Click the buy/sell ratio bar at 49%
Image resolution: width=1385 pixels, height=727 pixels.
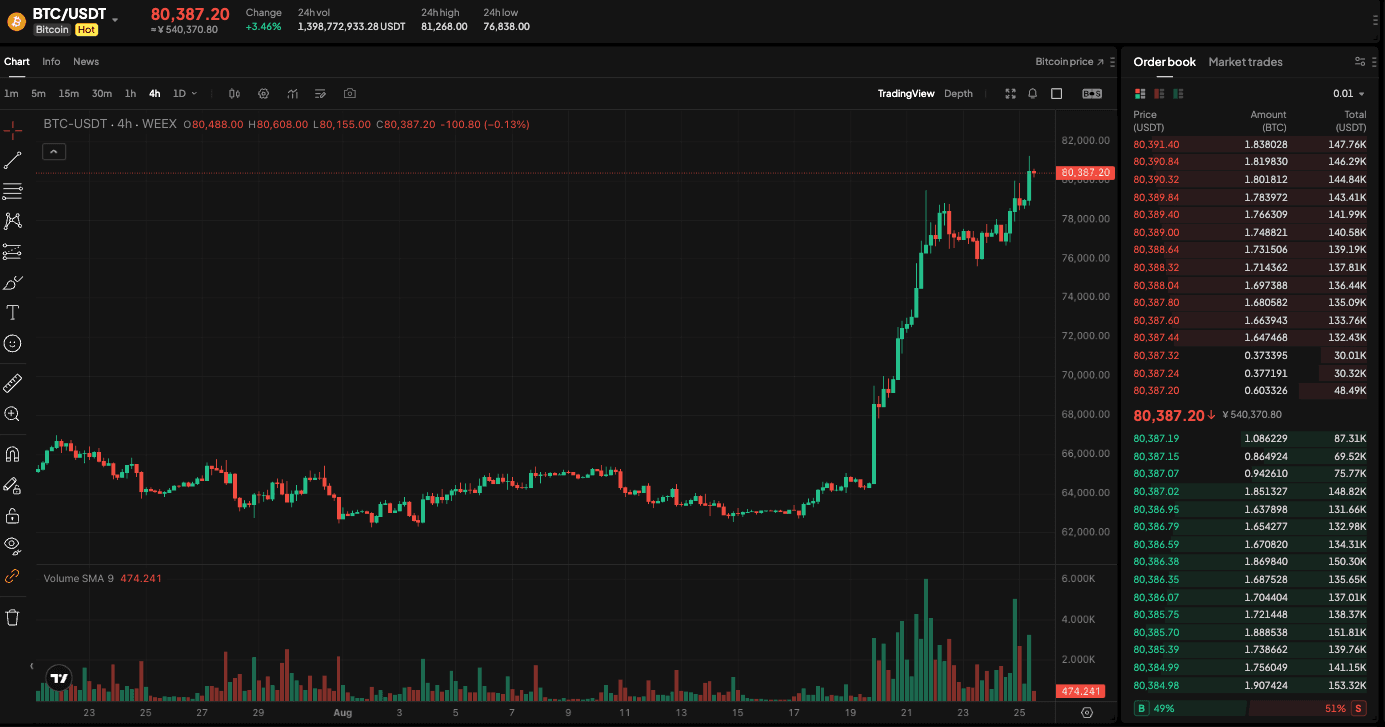(1190, 708)
